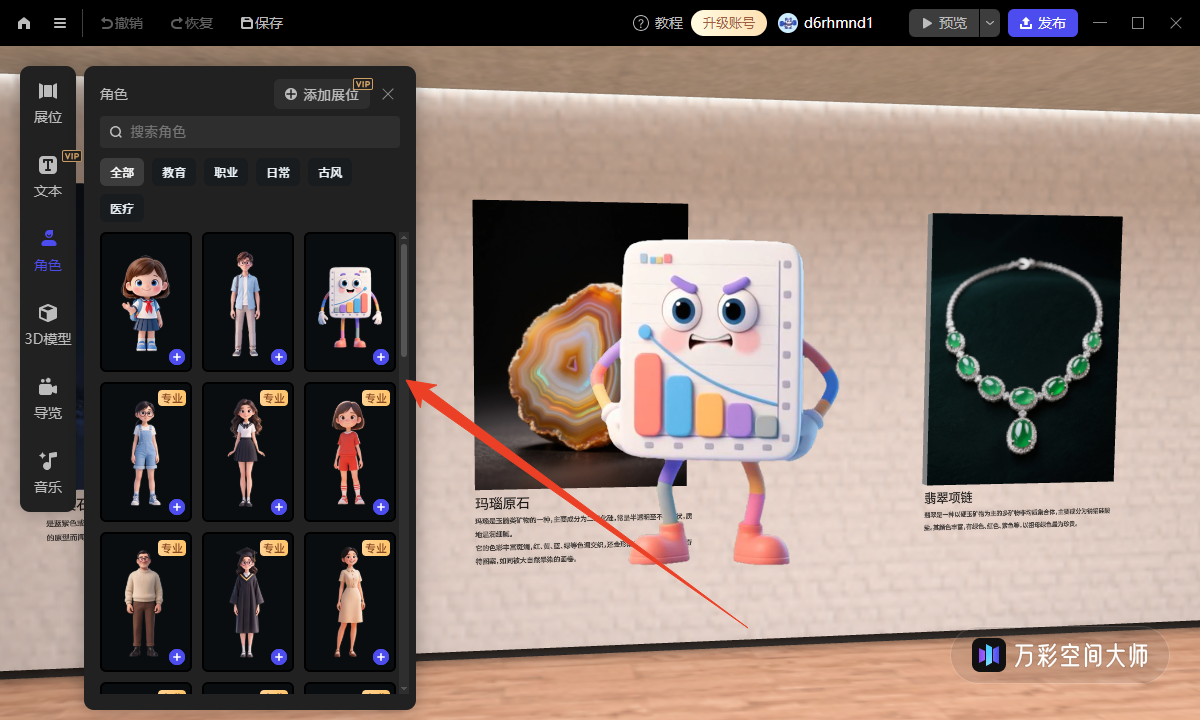Viewport: 1200px width, 720px height.
Task: Click the home icon in top bar
Action: (24, 23)
